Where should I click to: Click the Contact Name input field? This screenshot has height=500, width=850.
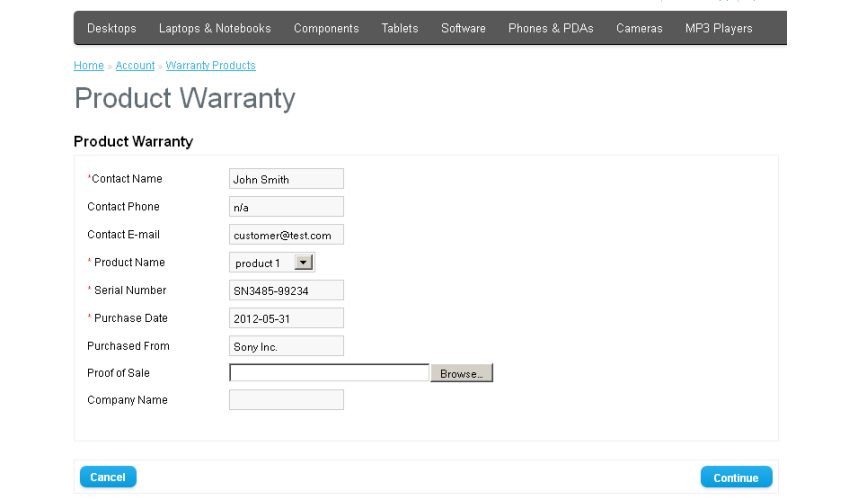coord(286,178)
